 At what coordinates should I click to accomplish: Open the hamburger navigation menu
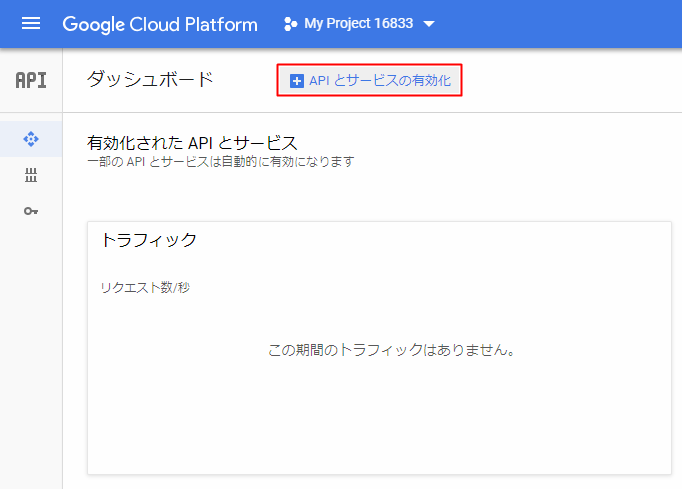click(31, 23)
